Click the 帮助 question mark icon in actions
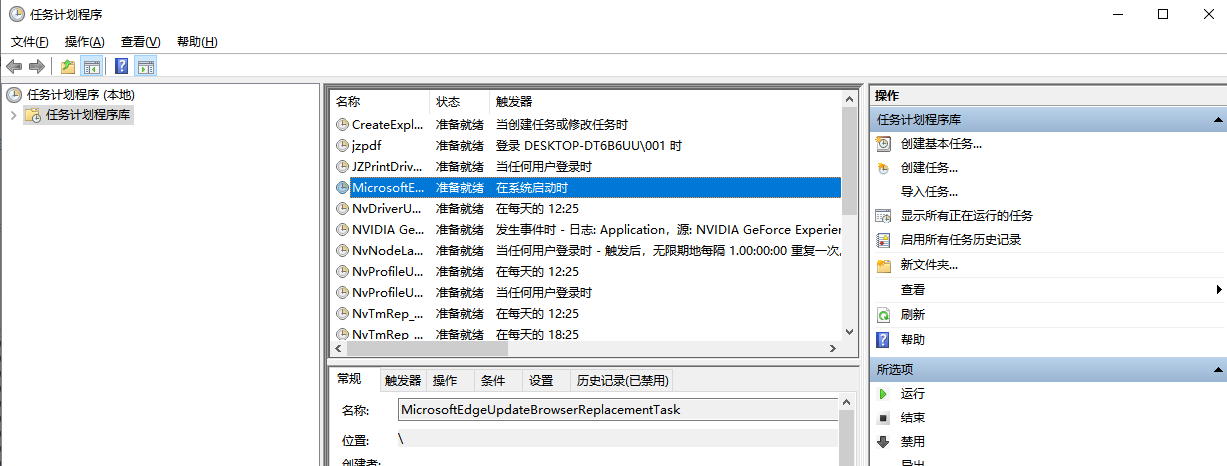 (x=883, y=340)
